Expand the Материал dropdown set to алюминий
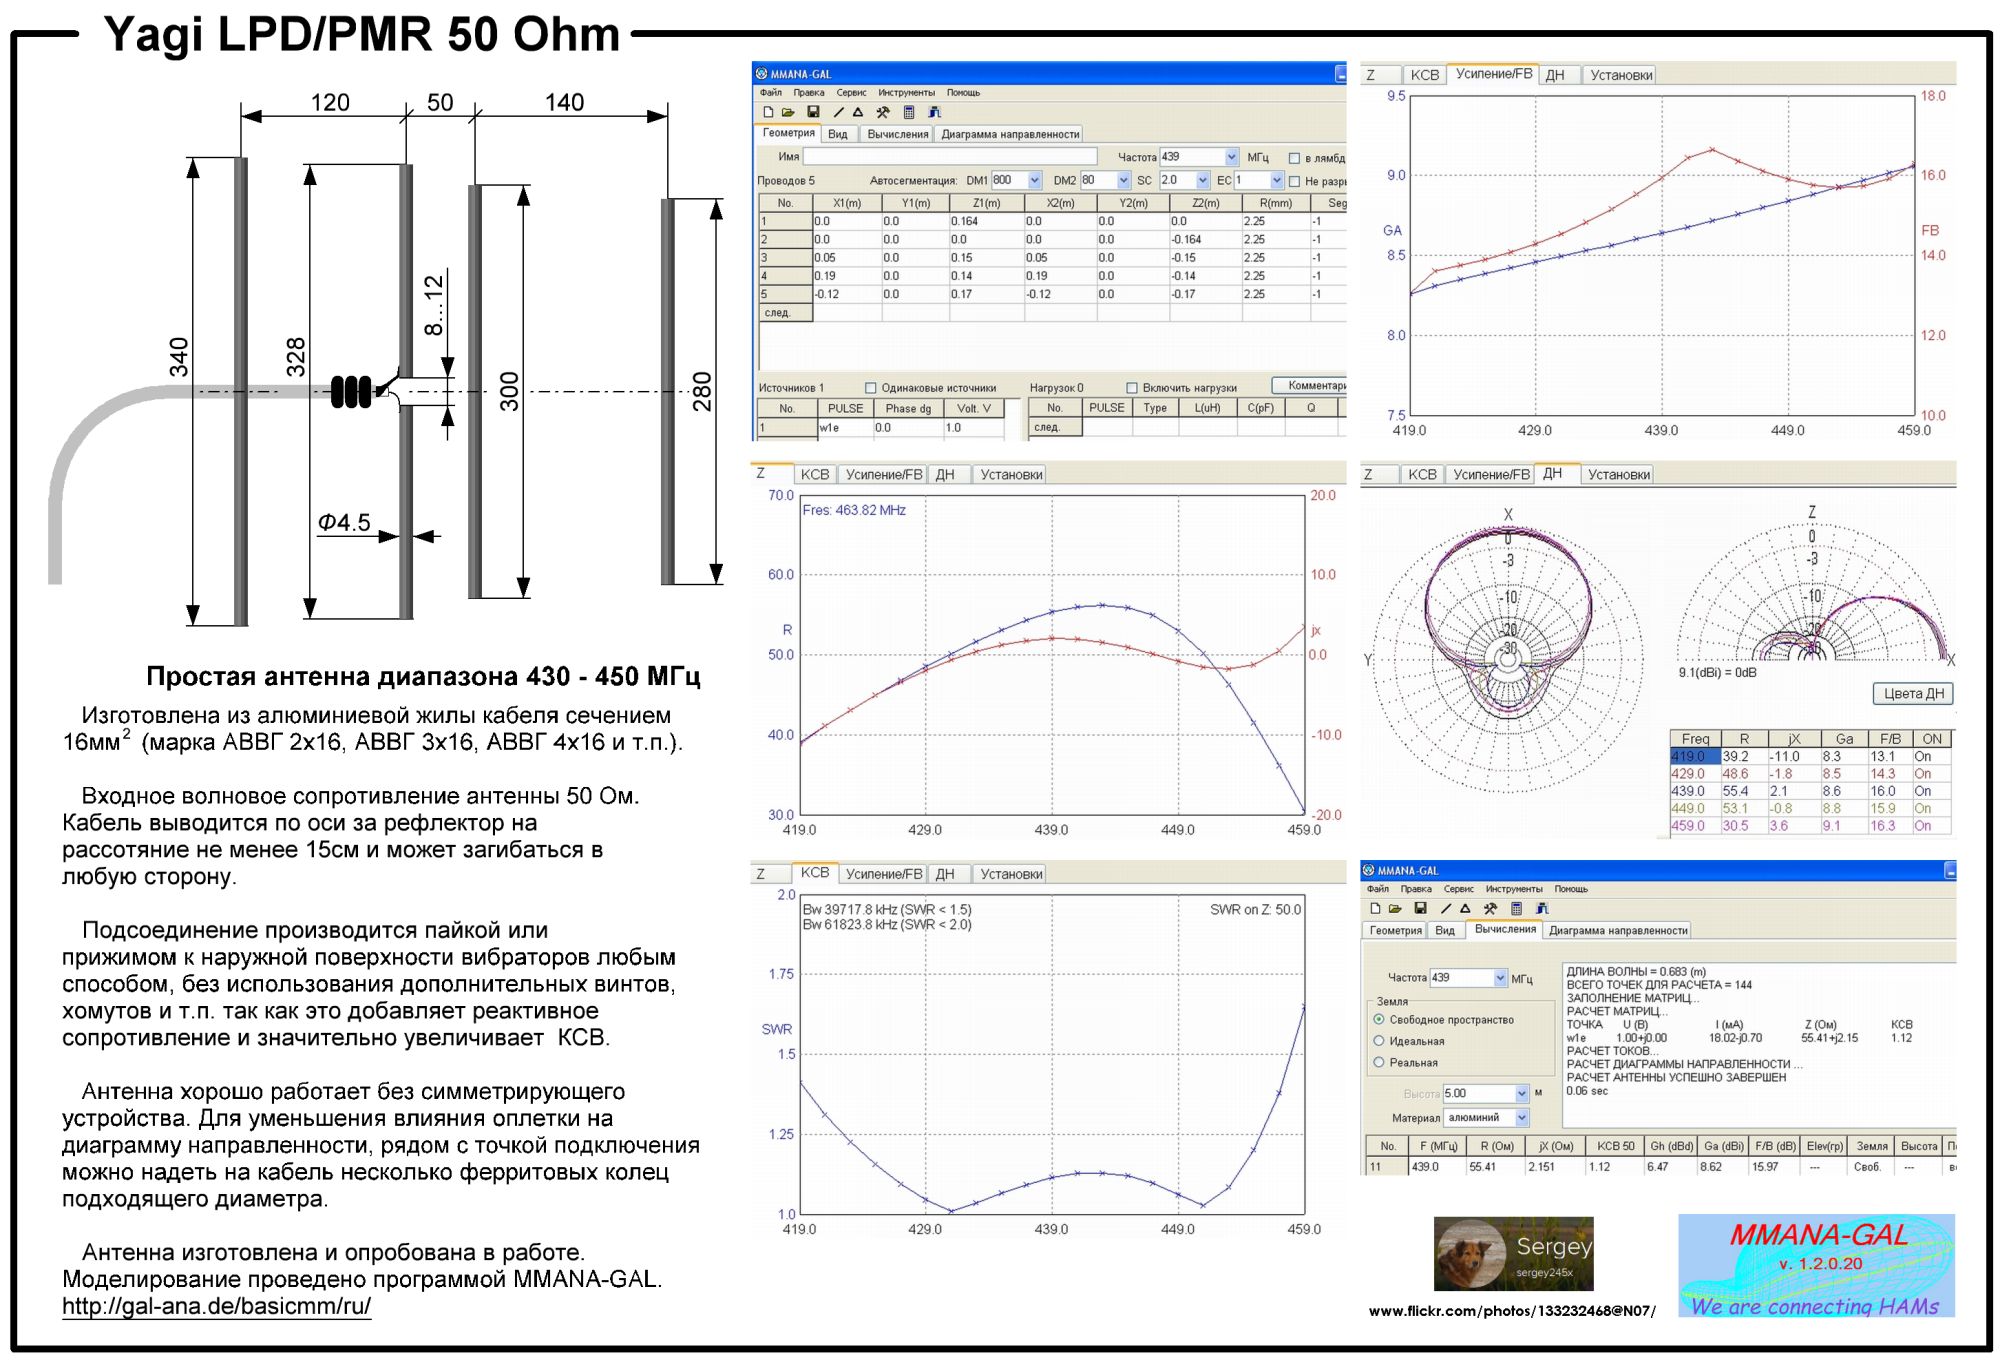This screenshot has width=2000, height=1360. (1522, 1118)
